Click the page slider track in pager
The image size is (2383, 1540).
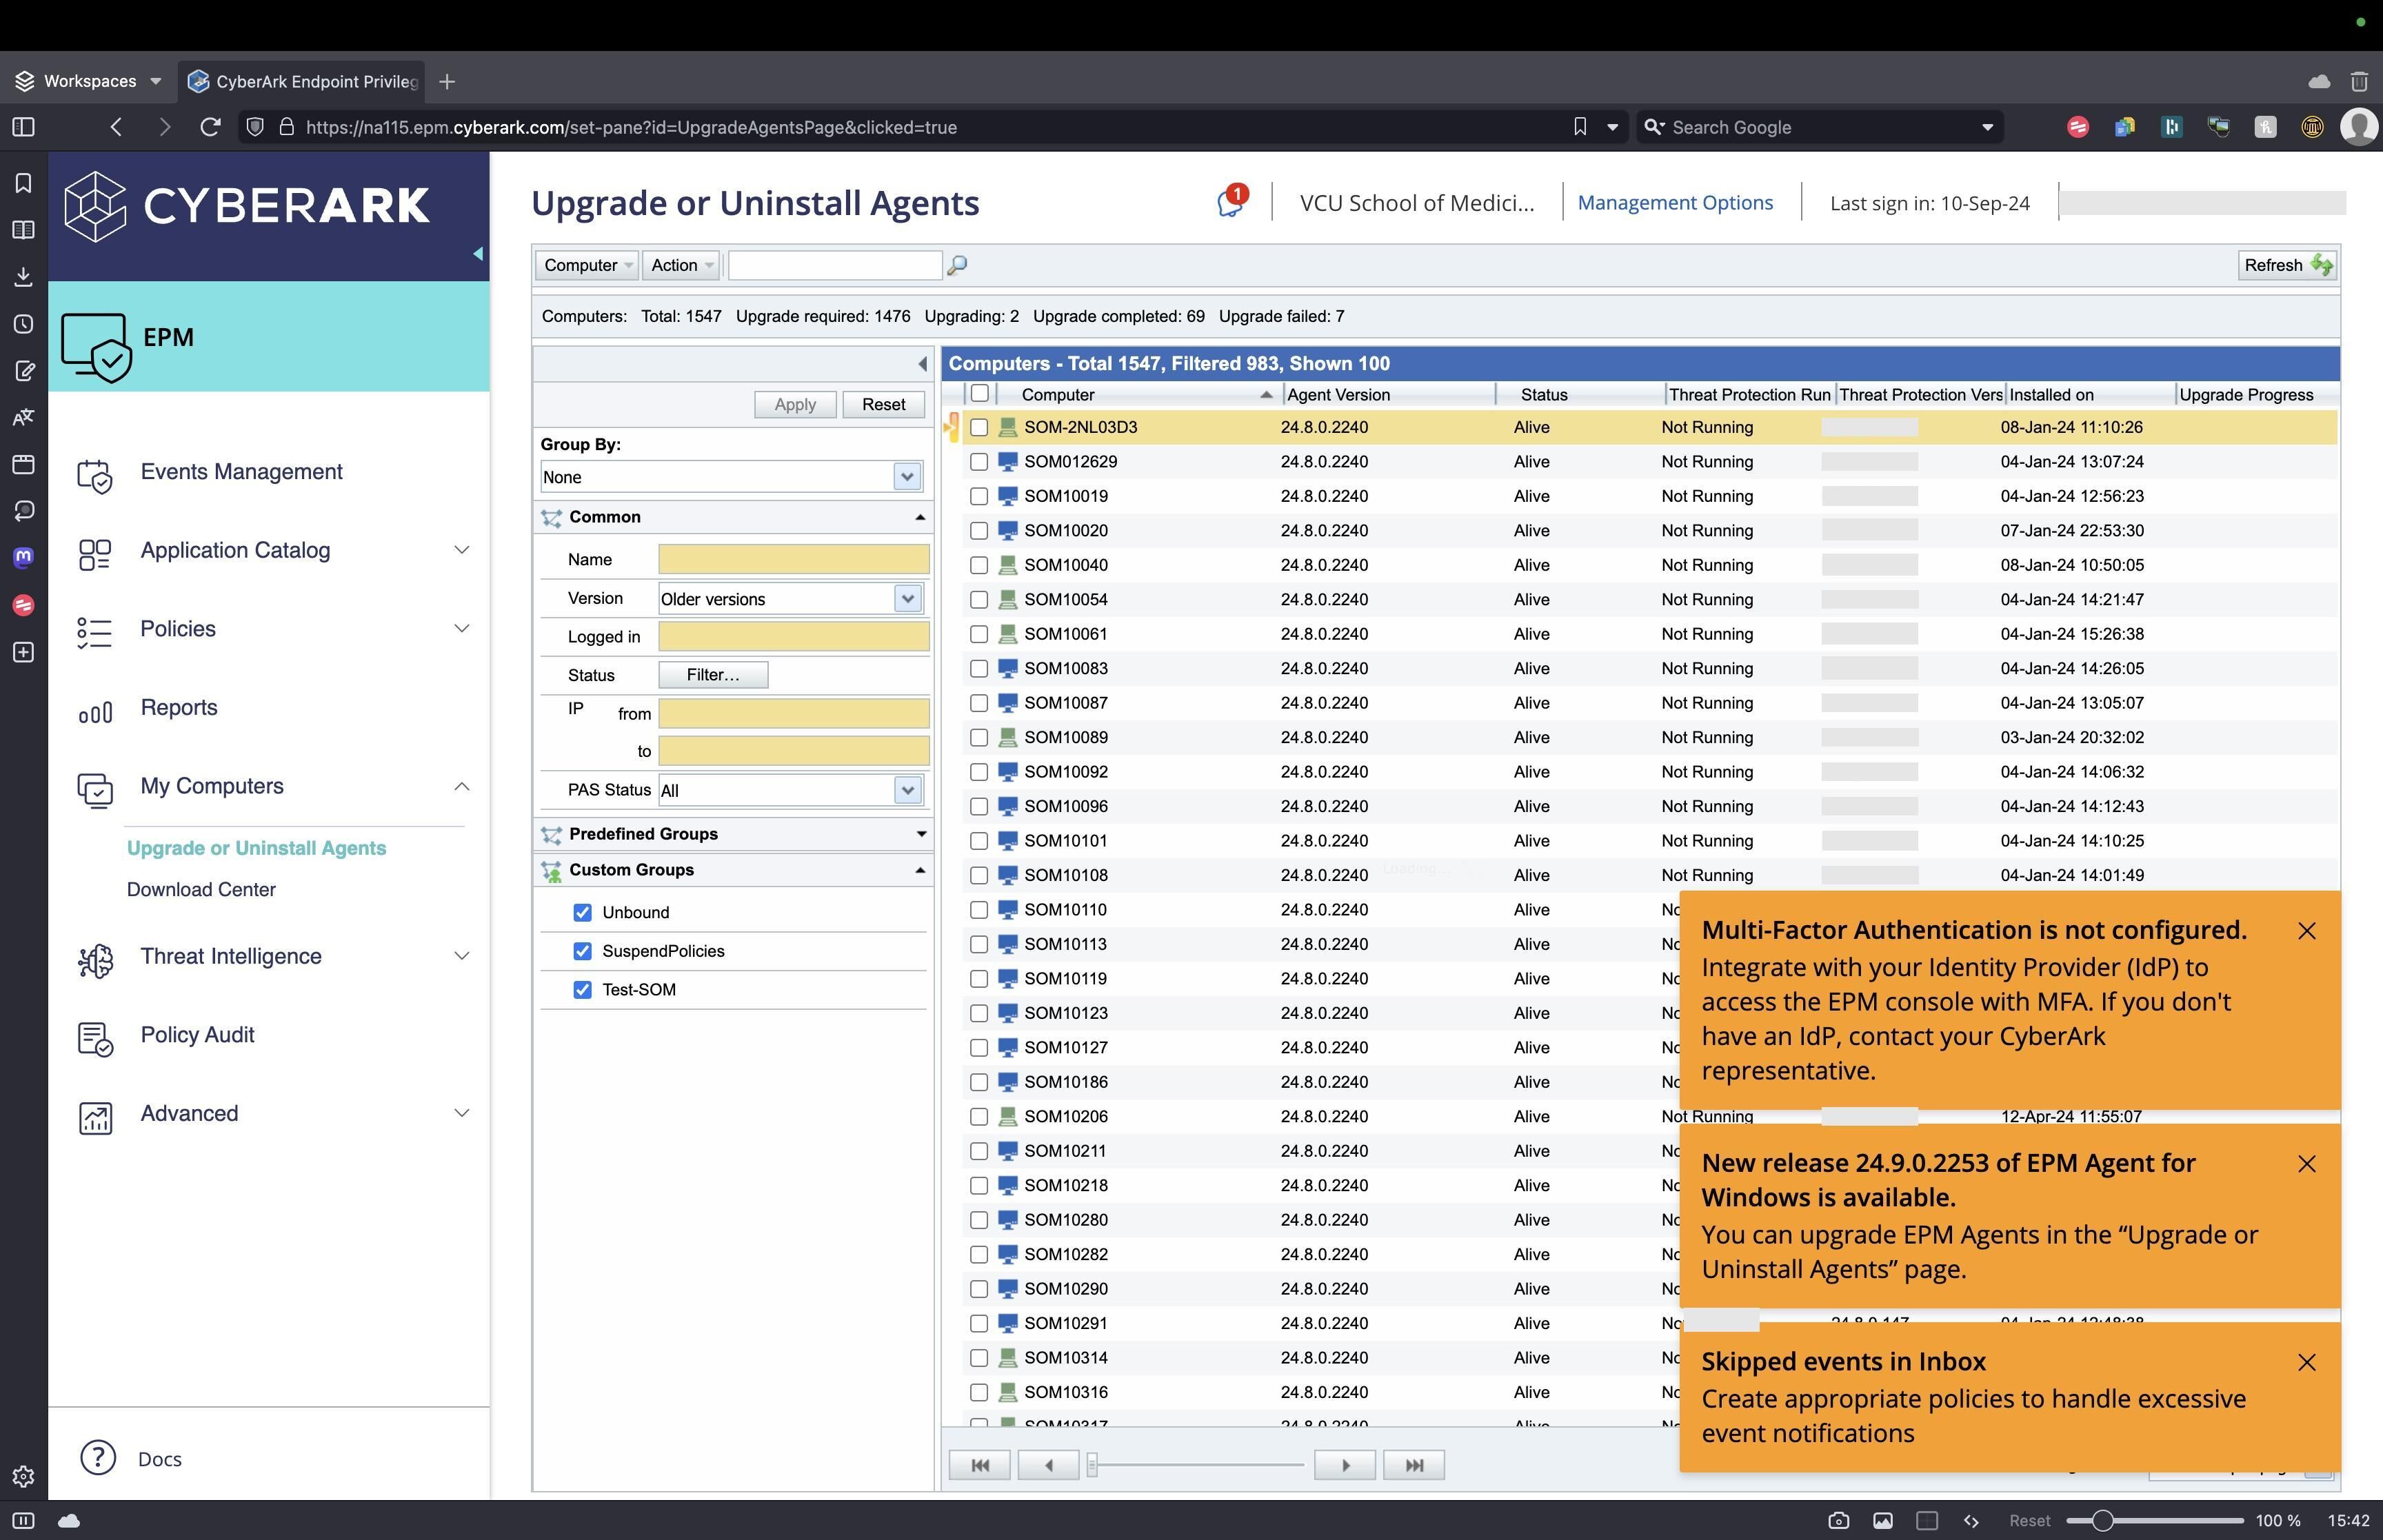pos(1200,1465)
